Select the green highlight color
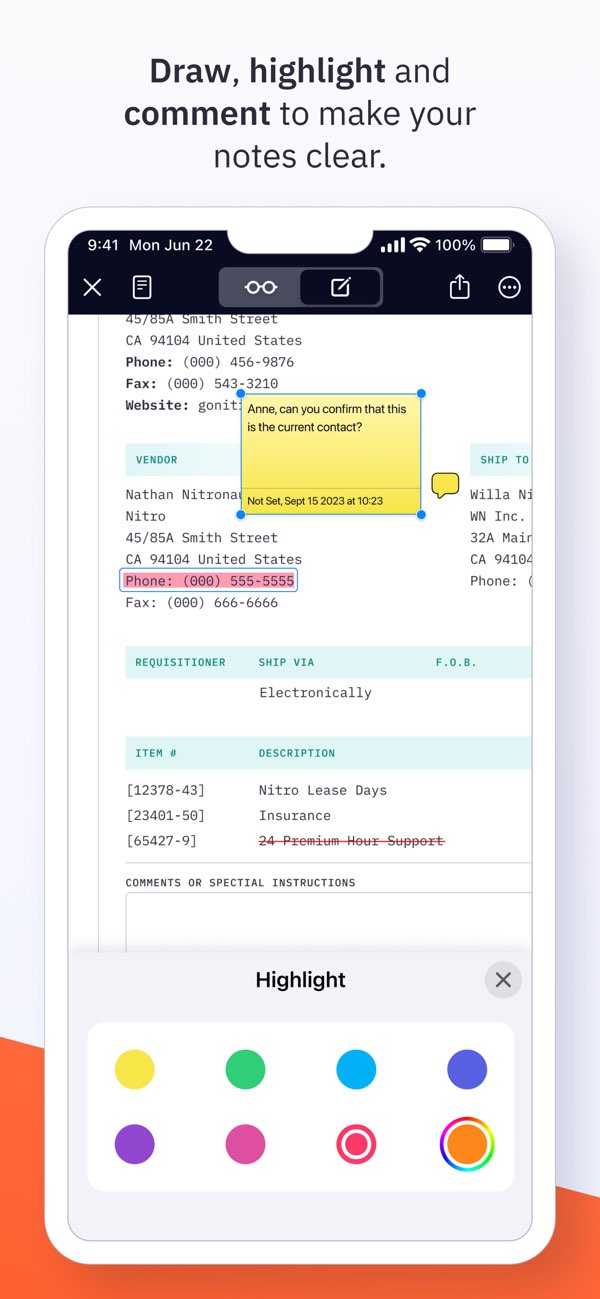Screen dimensions: 600x1299 (245, 1069)
